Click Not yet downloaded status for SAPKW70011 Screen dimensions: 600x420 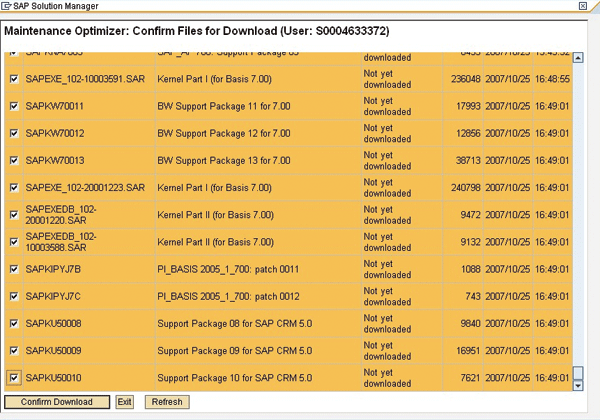click(x=387, y=106)
